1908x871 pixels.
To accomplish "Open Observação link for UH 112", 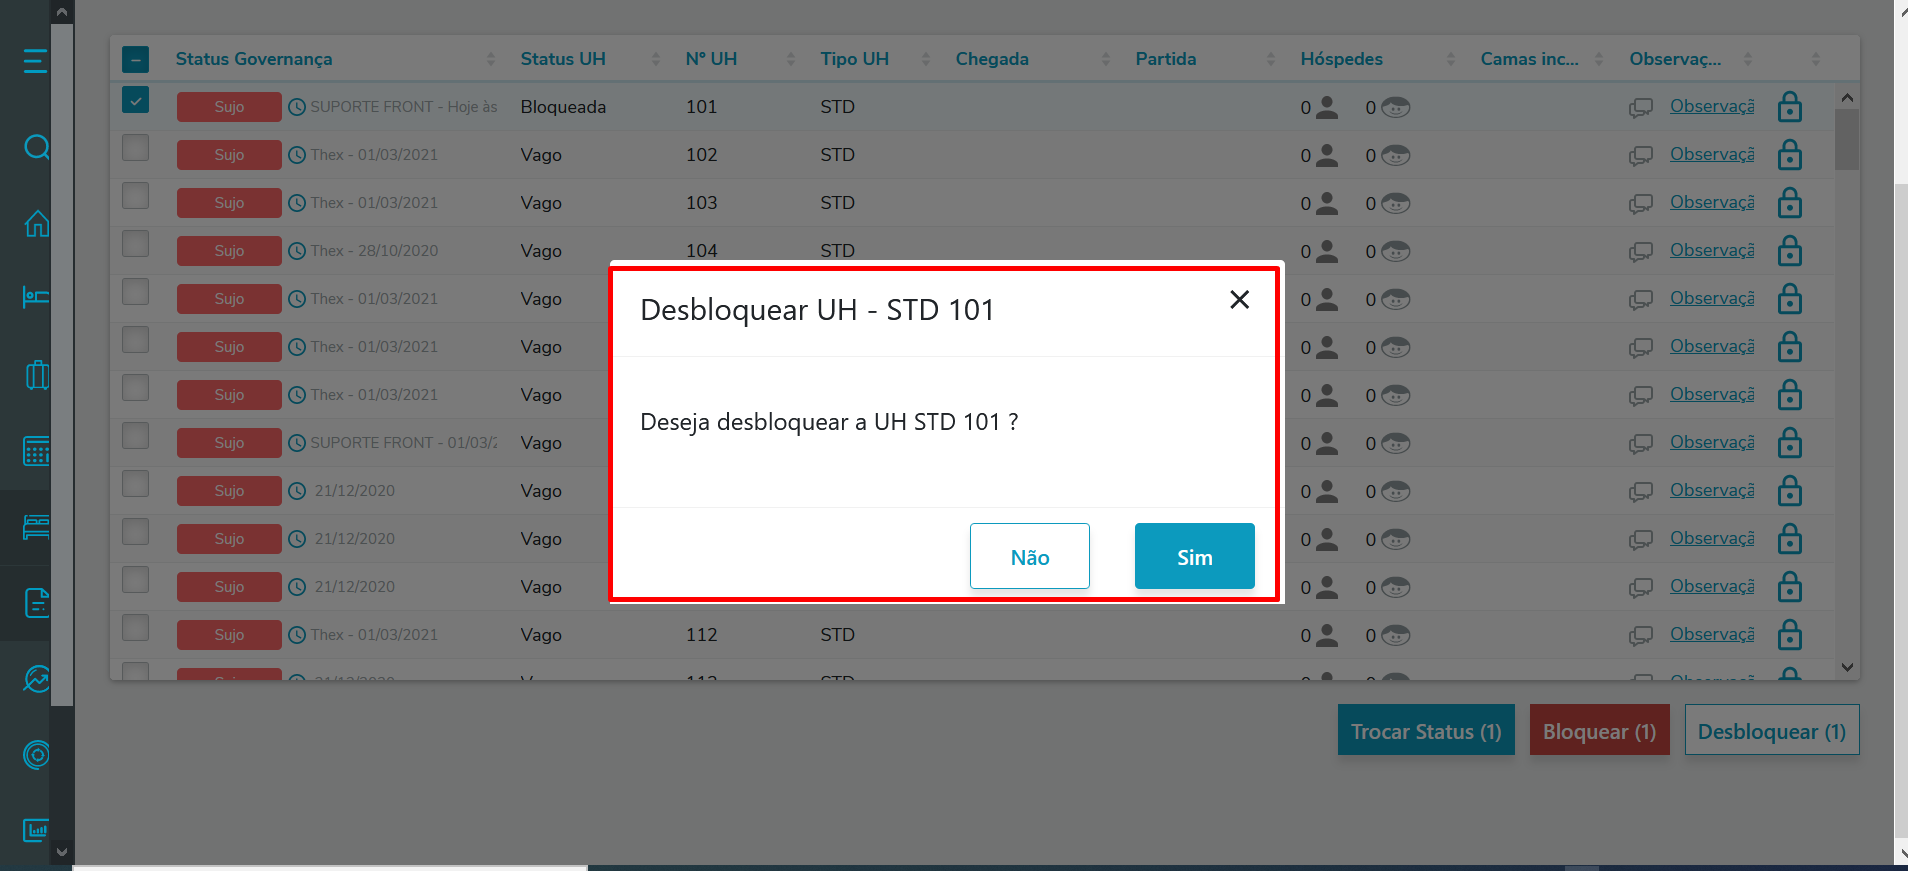I will [1712, 634].
